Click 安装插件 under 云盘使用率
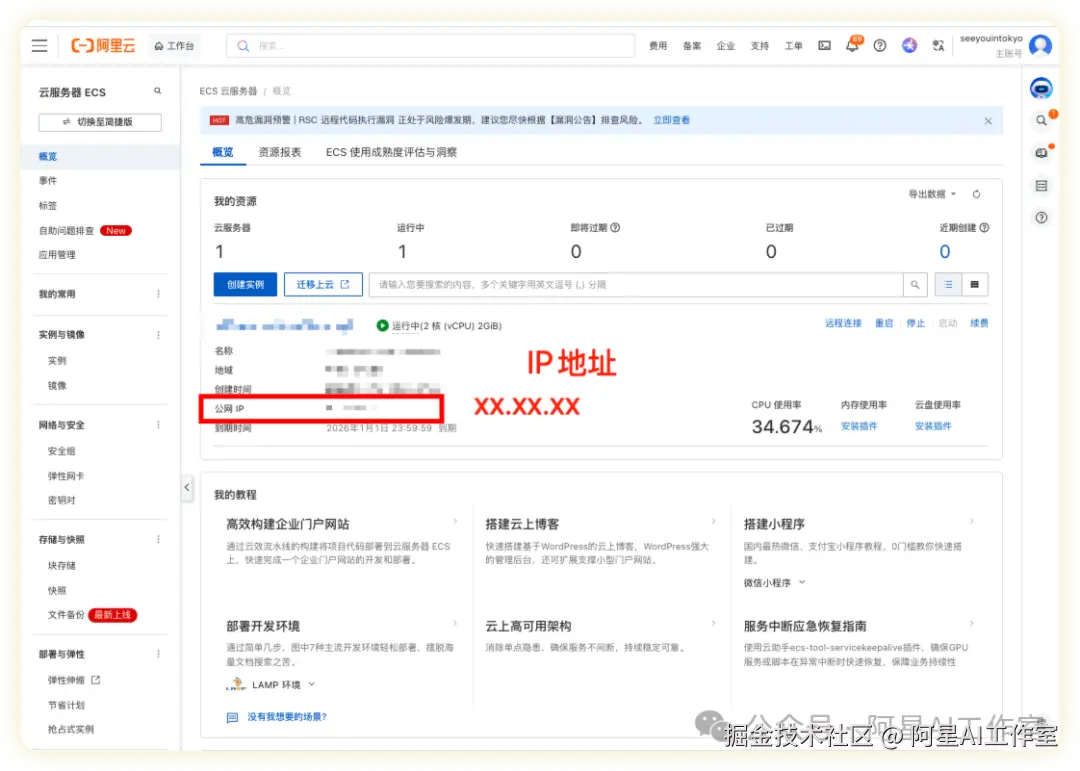 point(933,426)
